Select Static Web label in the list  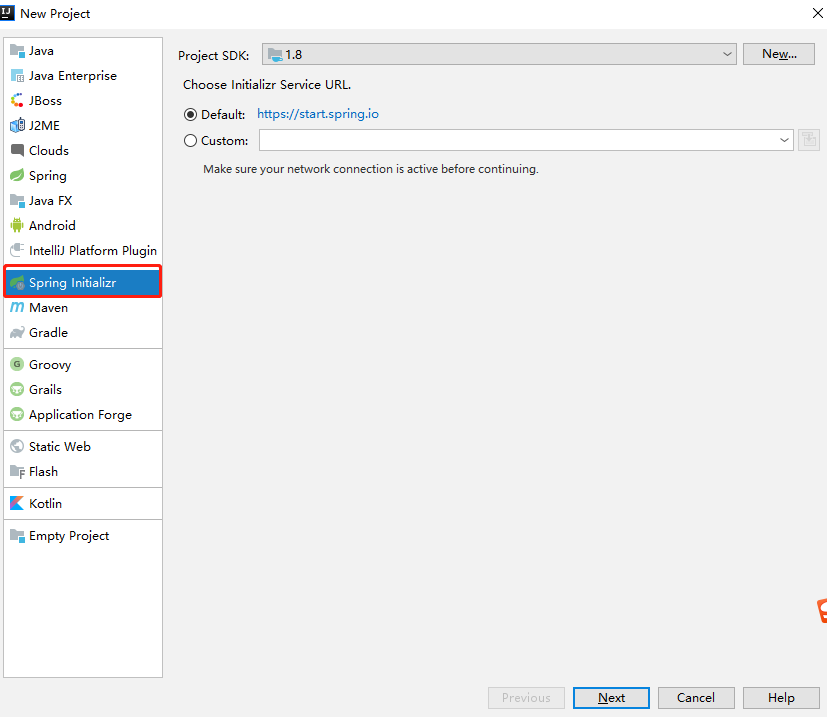click(x=60, y=446)
